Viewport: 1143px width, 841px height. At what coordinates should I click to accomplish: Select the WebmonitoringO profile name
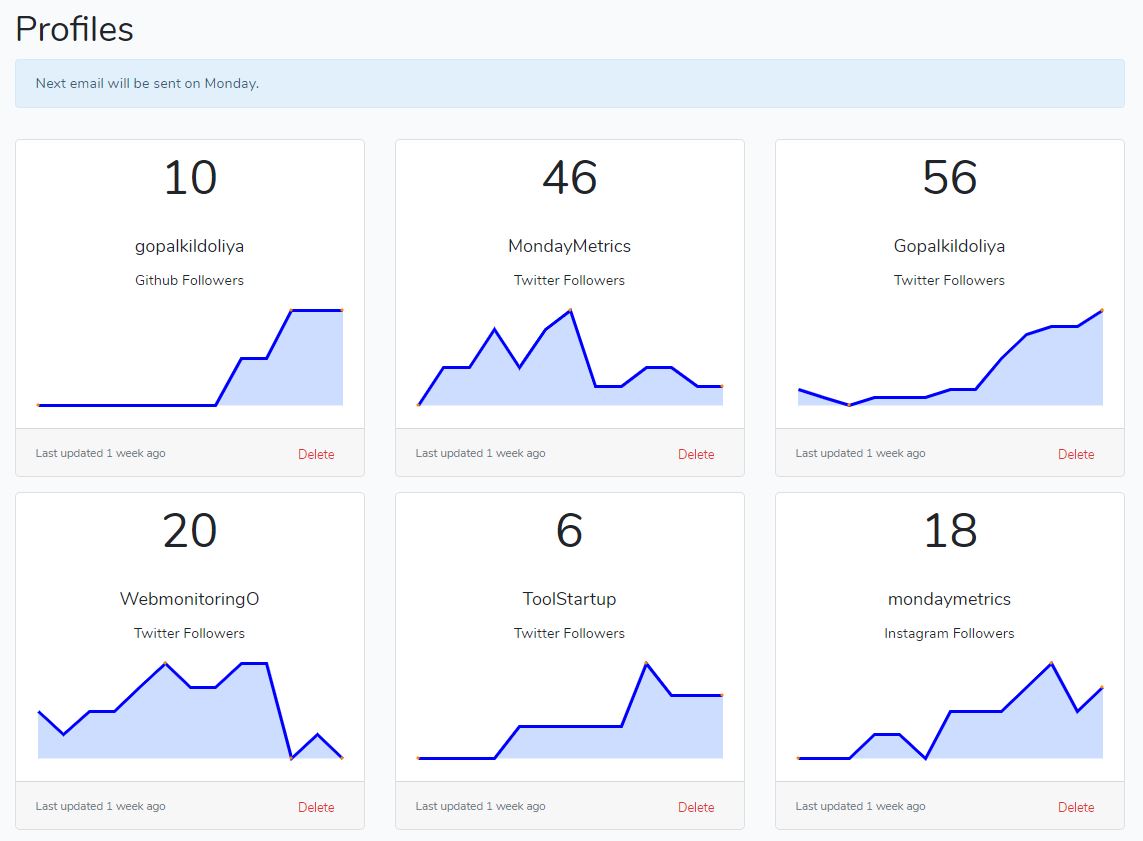pyautogui.click(x=190, y=599)
